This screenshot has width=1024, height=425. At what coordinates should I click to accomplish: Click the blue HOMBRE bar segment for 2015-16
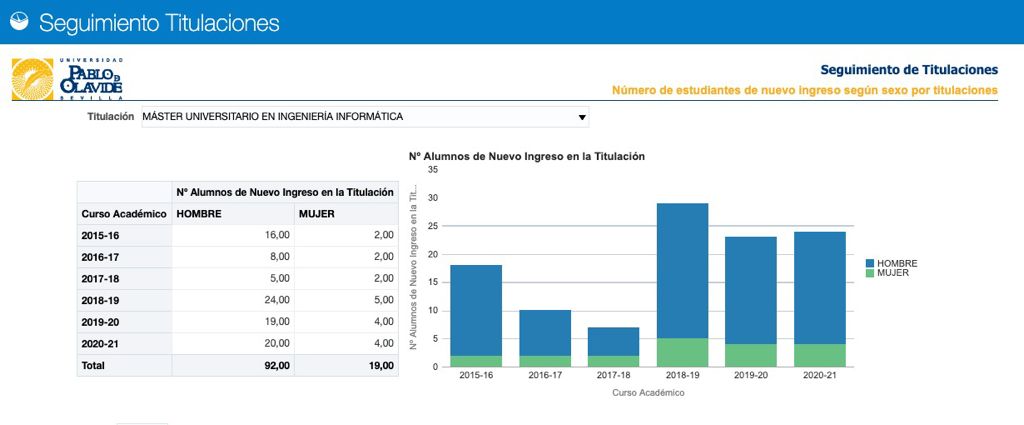(475, 310)
